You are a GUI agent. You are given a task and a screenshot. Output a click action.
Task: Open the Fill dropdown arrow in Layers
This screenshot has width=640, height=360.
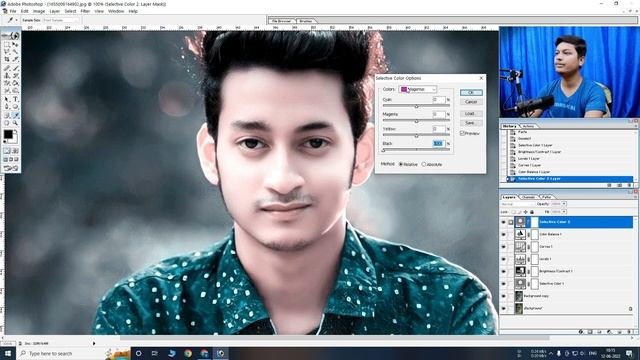564,212
